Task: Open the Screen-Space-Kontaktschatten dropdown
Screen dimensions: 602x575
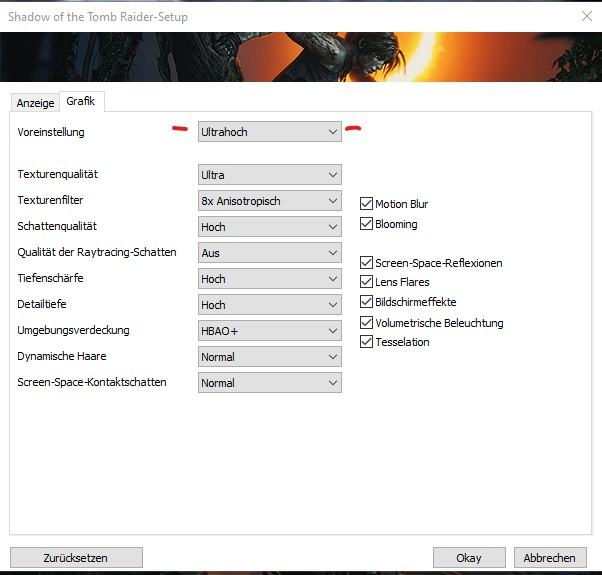Action: tap(270, 383)
